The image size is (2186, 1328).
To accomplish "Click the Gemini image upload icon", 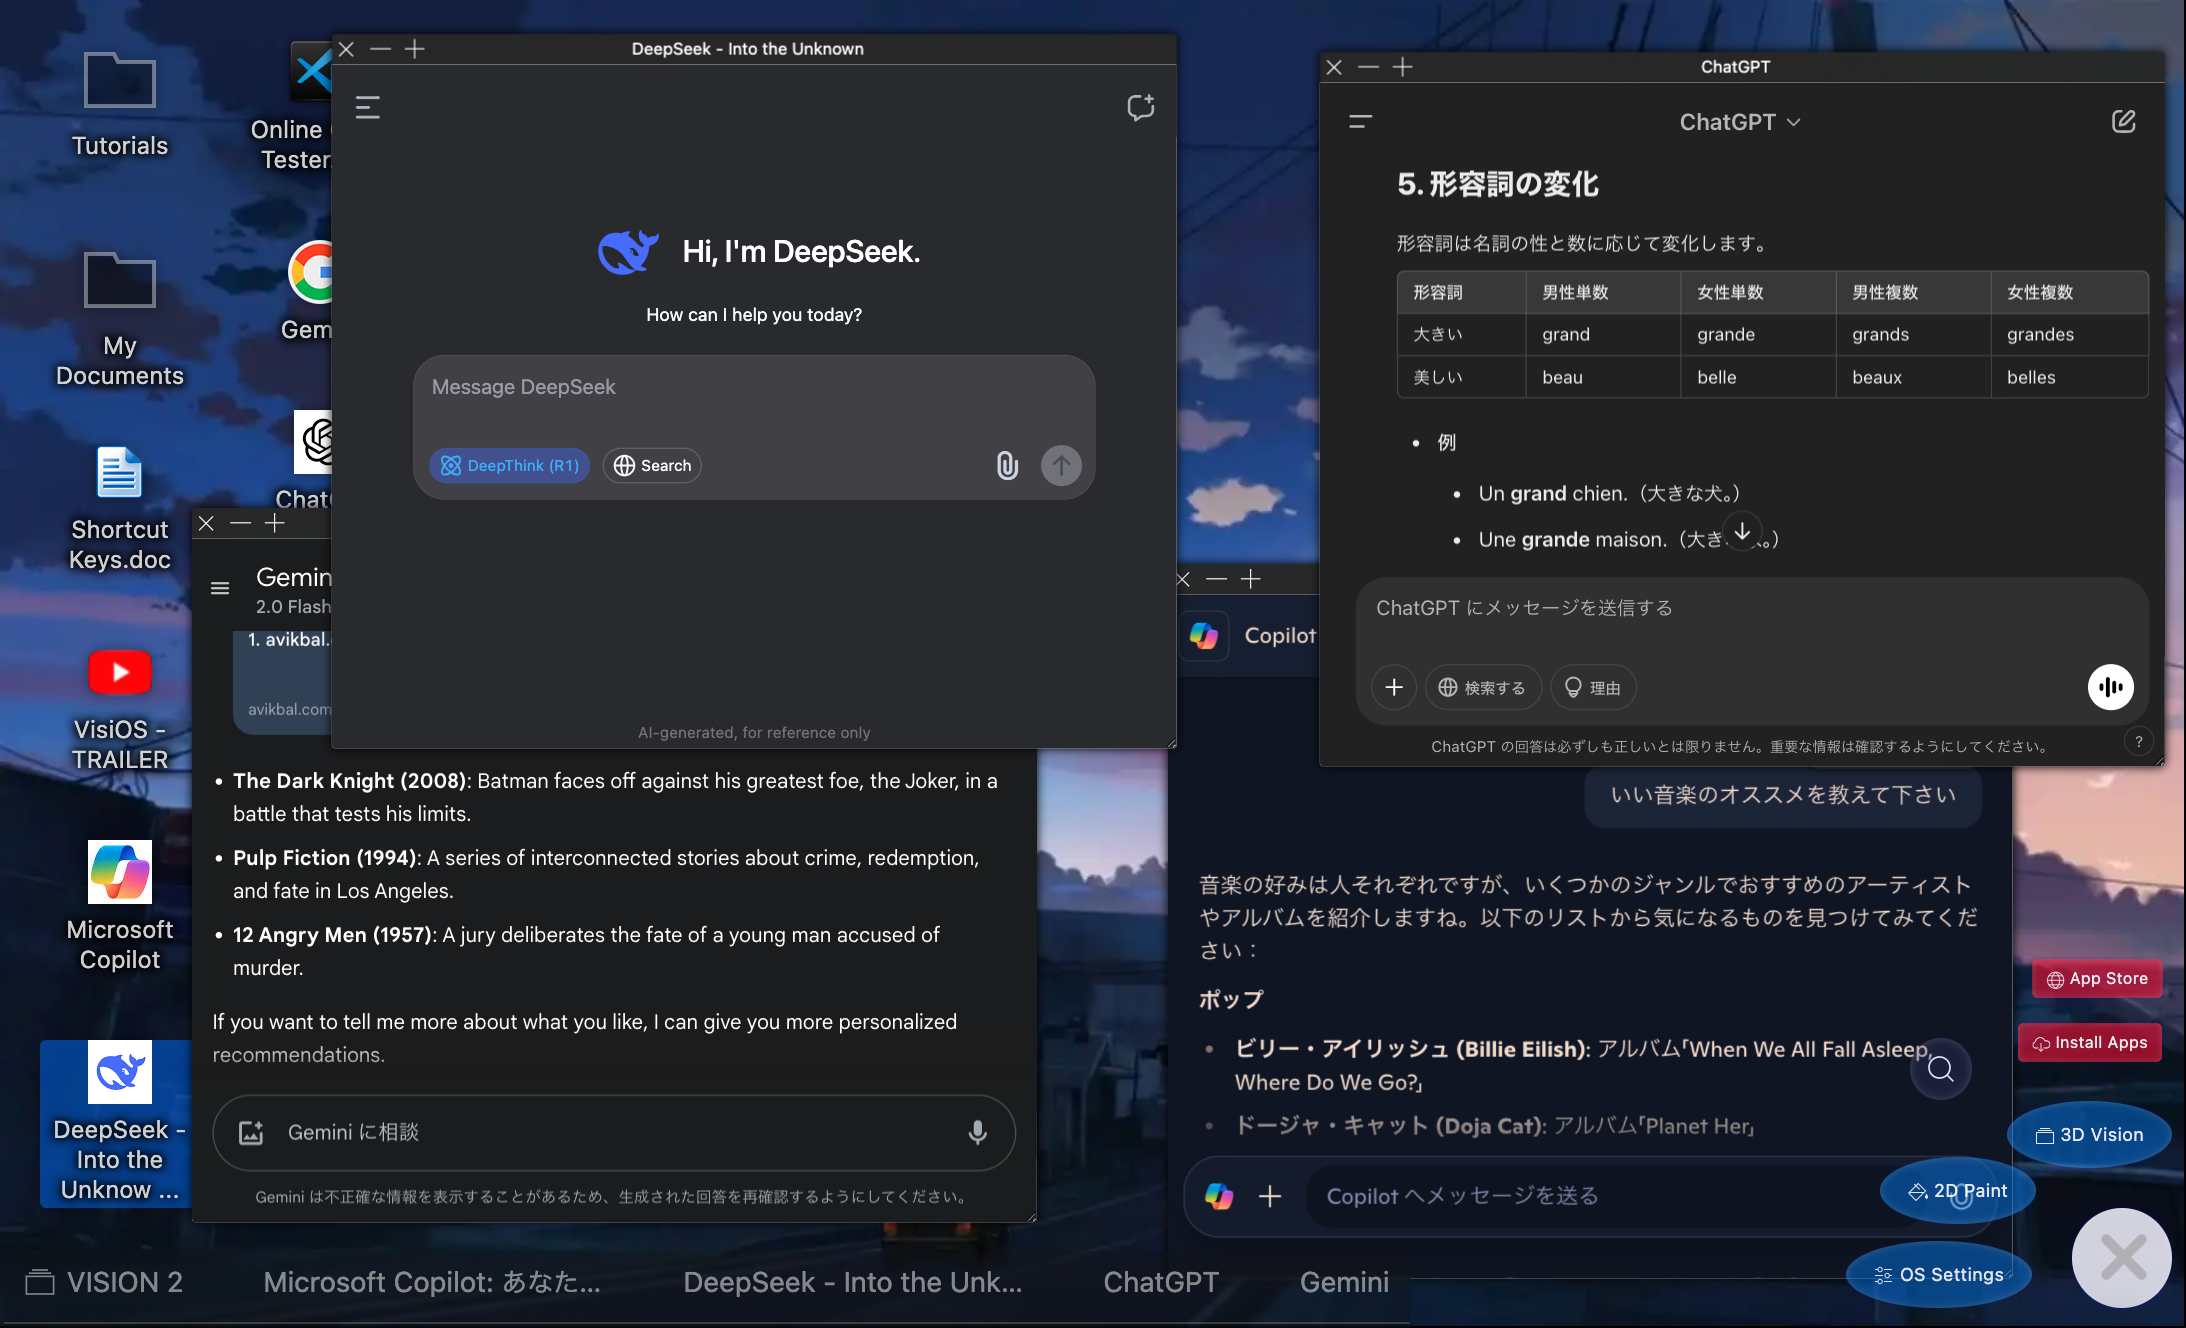I will coord(251,1133).
